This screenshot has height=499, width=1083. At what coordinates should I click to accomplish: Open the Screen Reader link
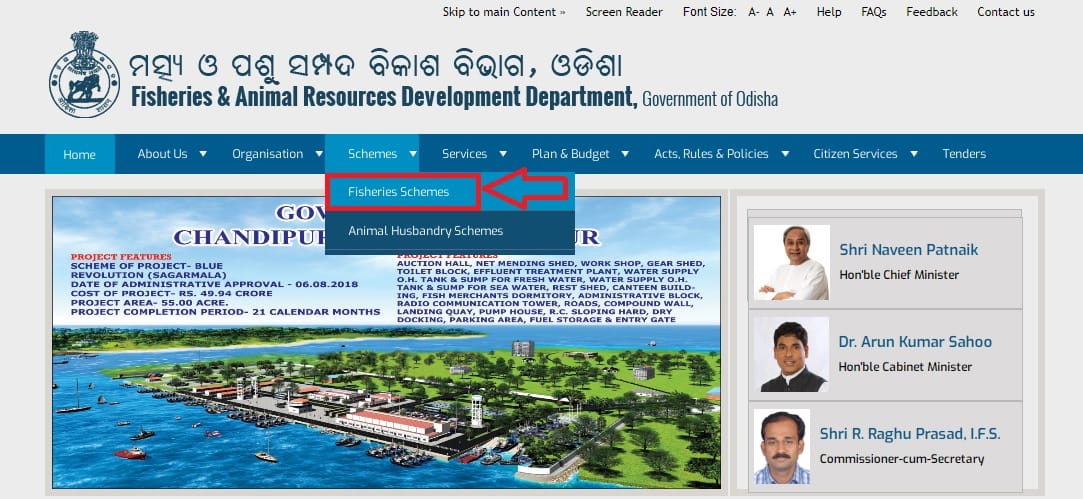[x=624, y=12]
